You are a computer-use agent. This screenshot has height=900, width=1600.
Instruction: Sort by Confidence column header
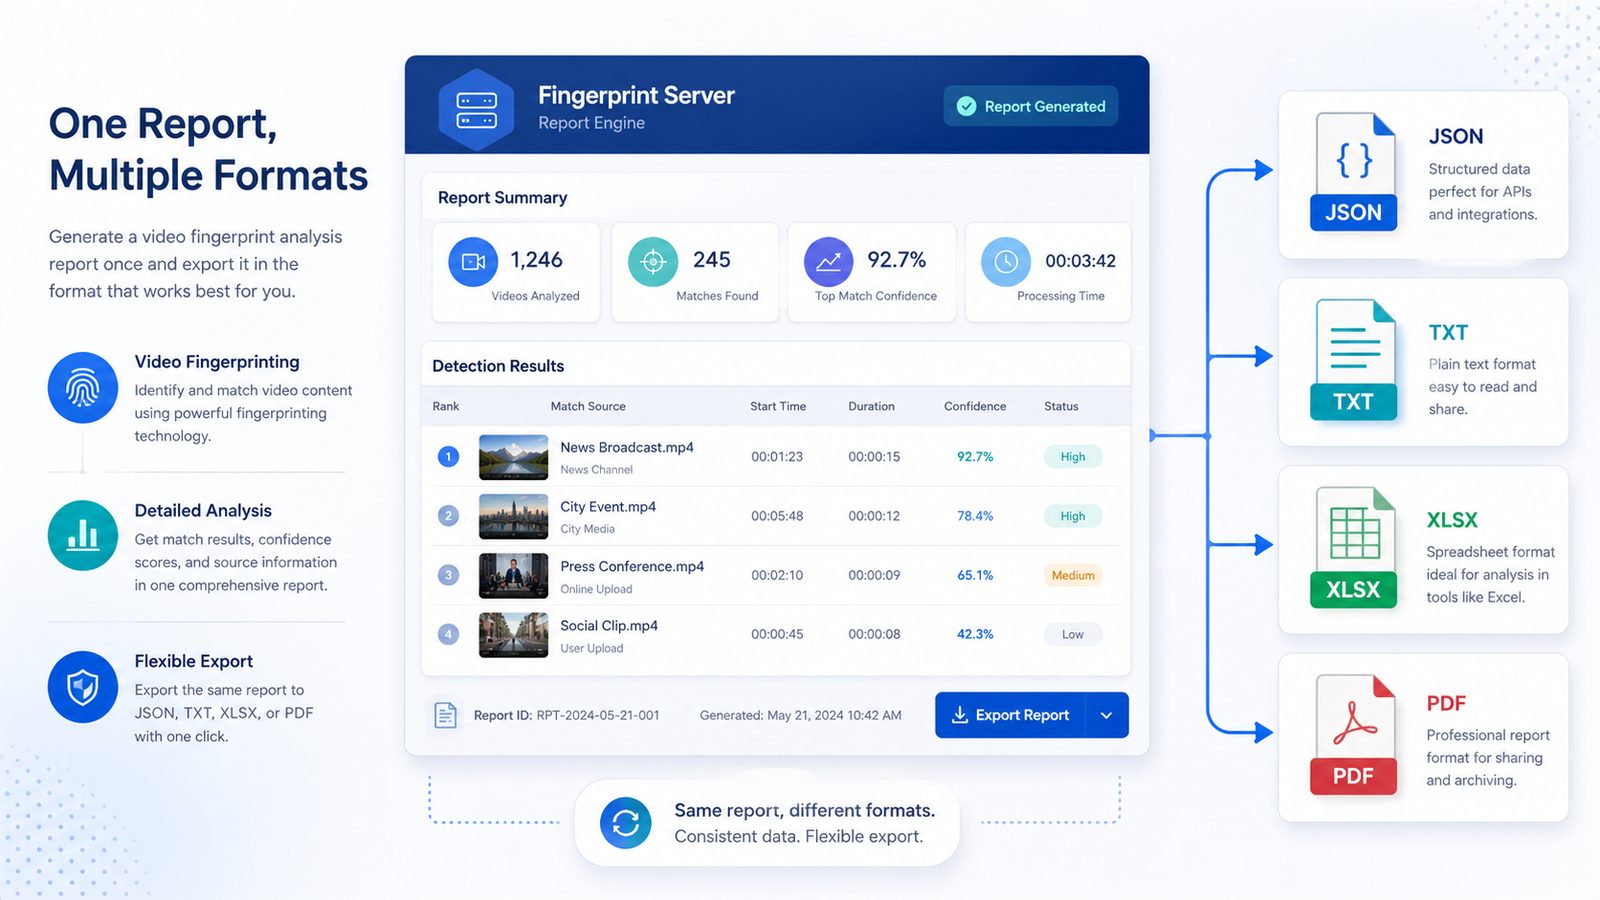pos(975,406)
